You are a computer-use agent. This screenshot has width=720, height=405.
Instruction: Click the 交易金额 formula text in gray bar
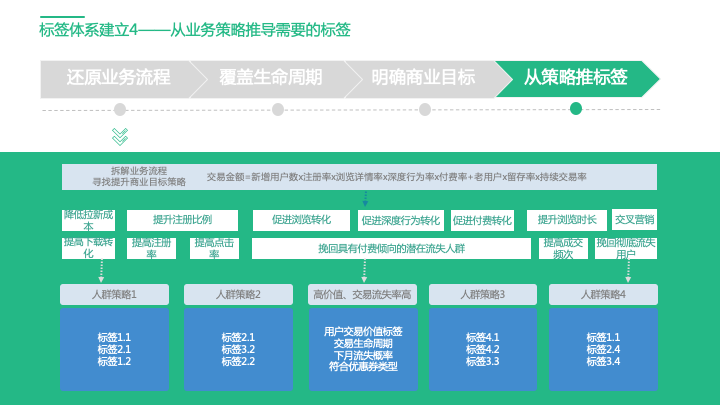coord(397,177)
